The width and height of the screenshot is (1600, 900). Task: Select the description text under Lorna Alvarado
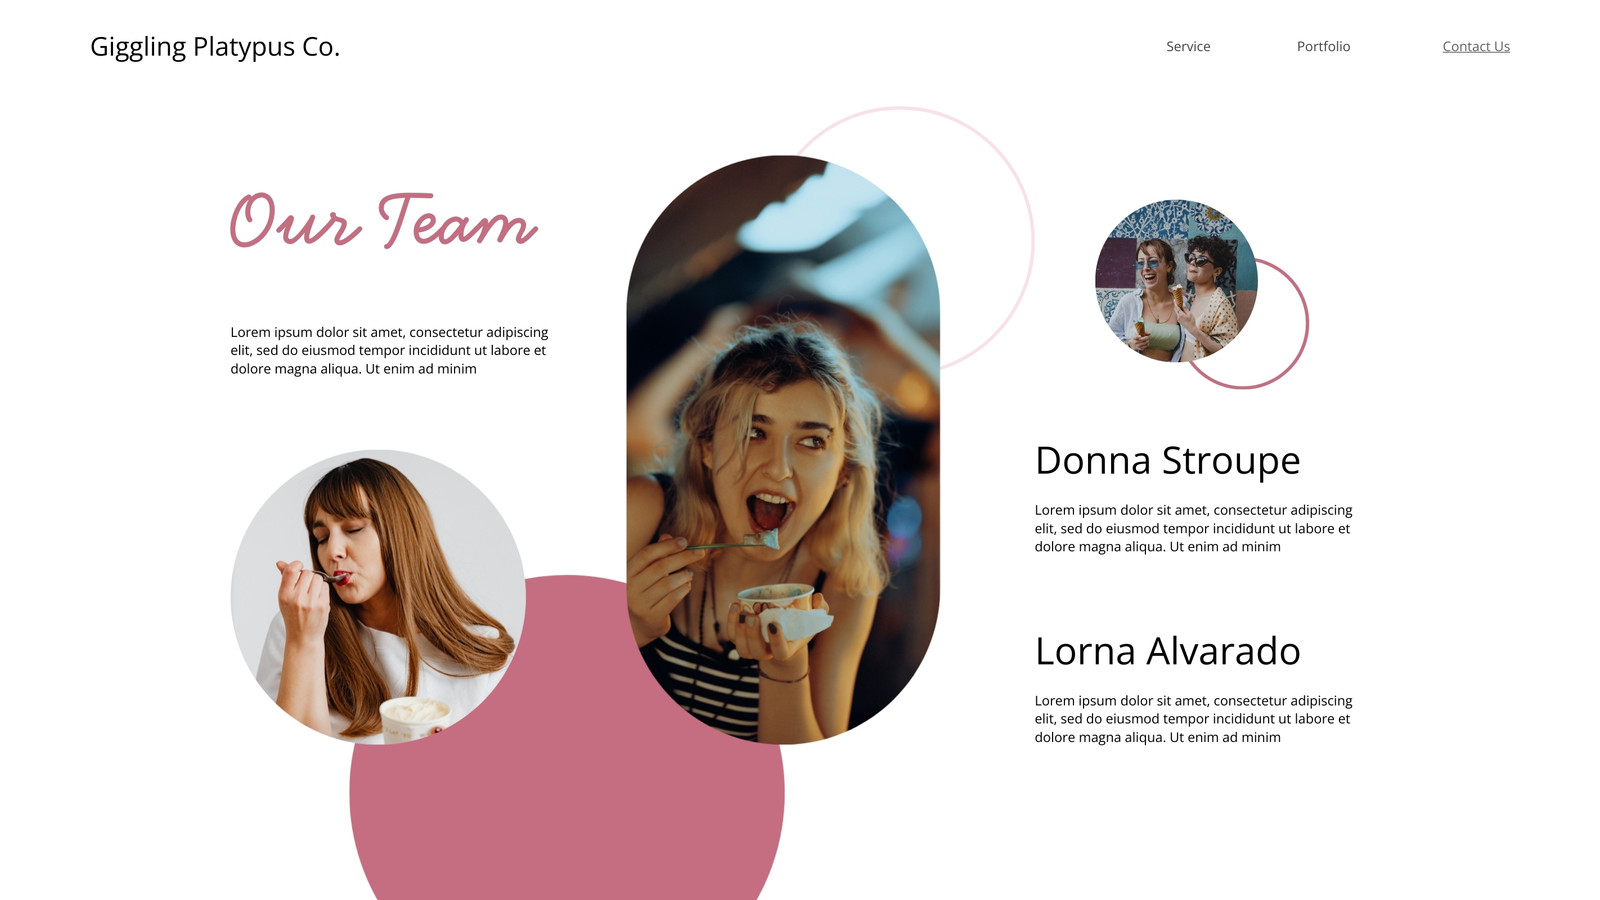coord(1193,719)
